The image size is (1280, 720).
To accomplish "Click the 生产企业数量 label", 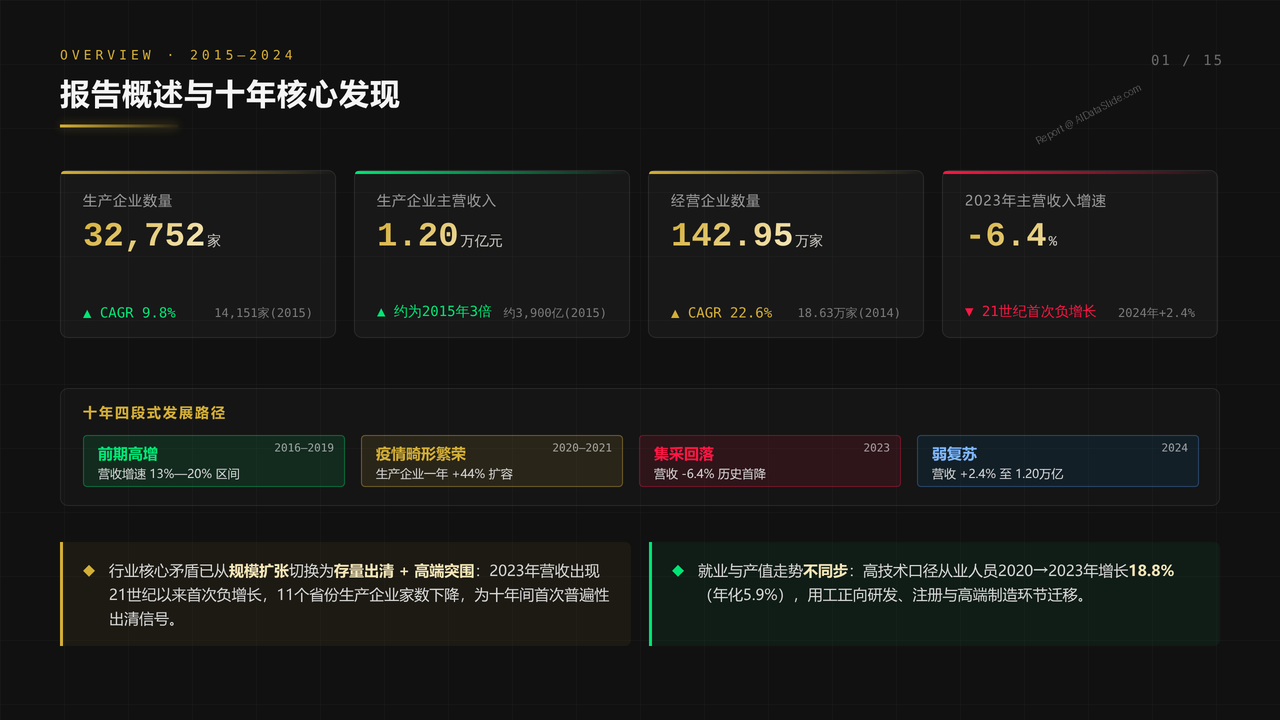I will pyautogui.click(x=128, y=201).
